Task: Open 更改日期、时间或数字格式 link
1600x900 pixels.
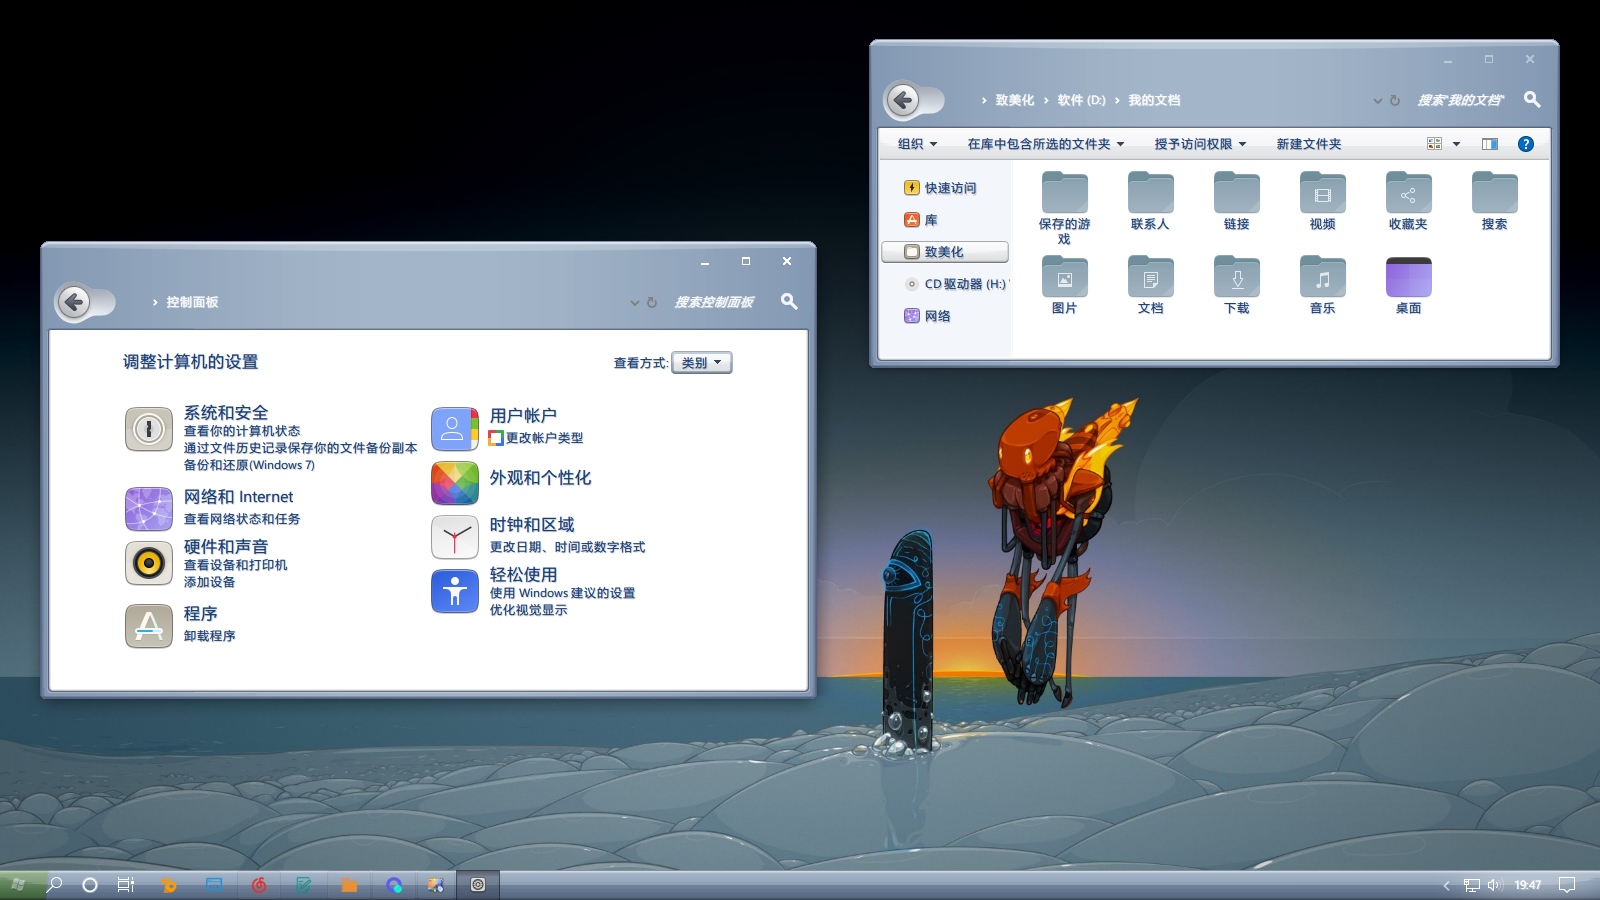Action: coord(567,547)
